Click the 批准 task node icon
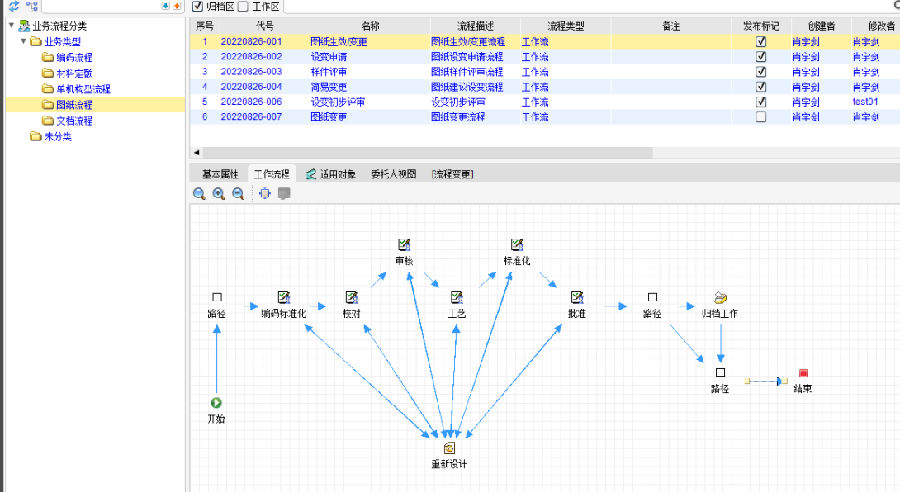The image size is (900, 492). coord(577,297)
